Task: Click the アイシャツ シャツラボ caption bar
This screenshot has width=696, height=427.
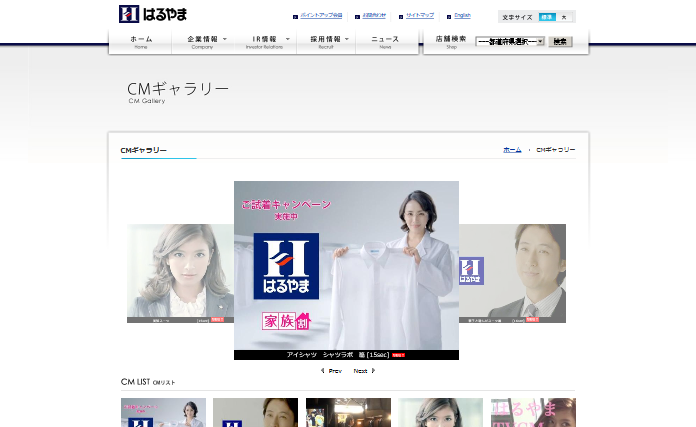Action: (346, 355)
